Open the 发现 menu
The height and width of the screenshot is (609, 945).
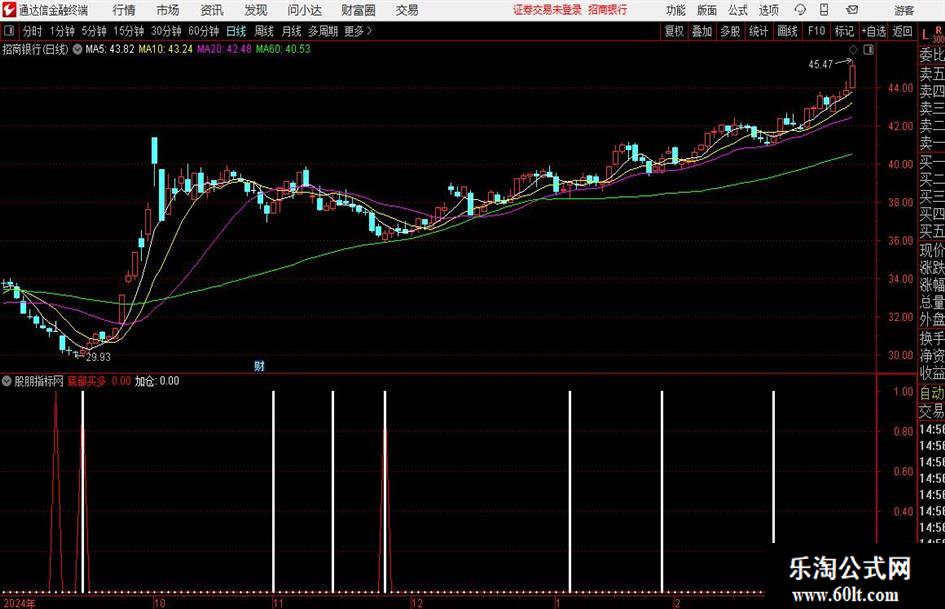pos(256,10)
